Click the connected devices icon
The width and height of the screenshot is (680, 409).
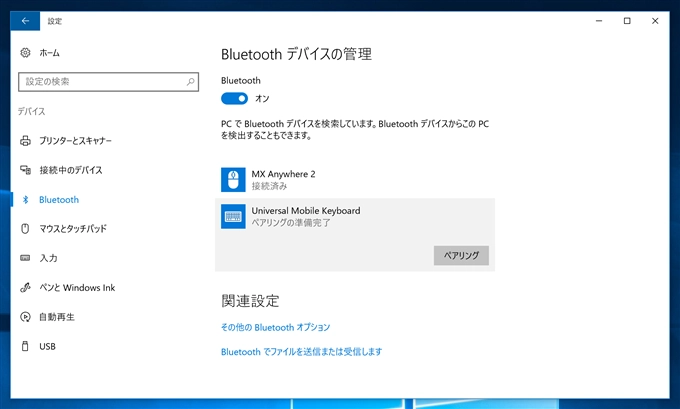25,170
